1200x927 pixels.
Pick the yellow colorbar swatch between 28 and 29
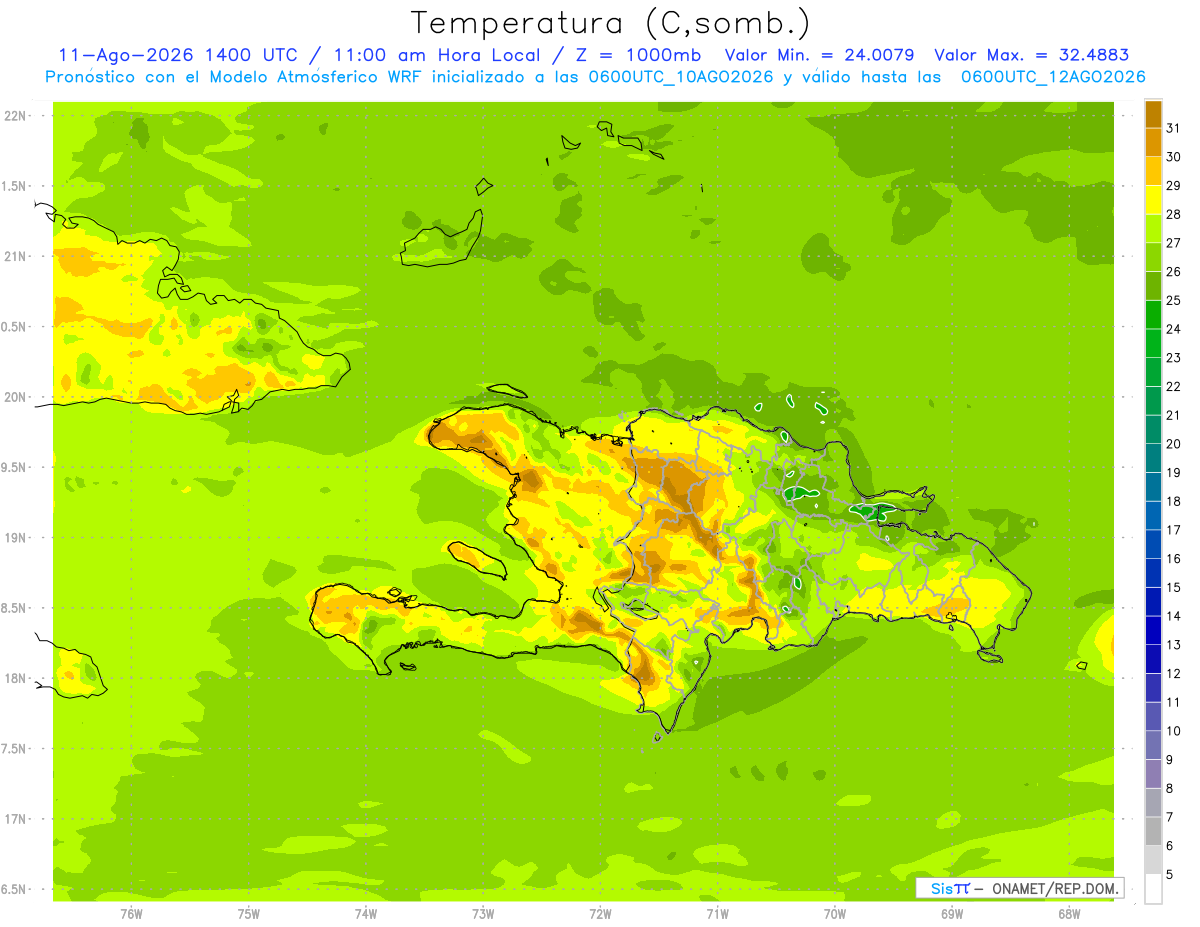point(1153,200)
